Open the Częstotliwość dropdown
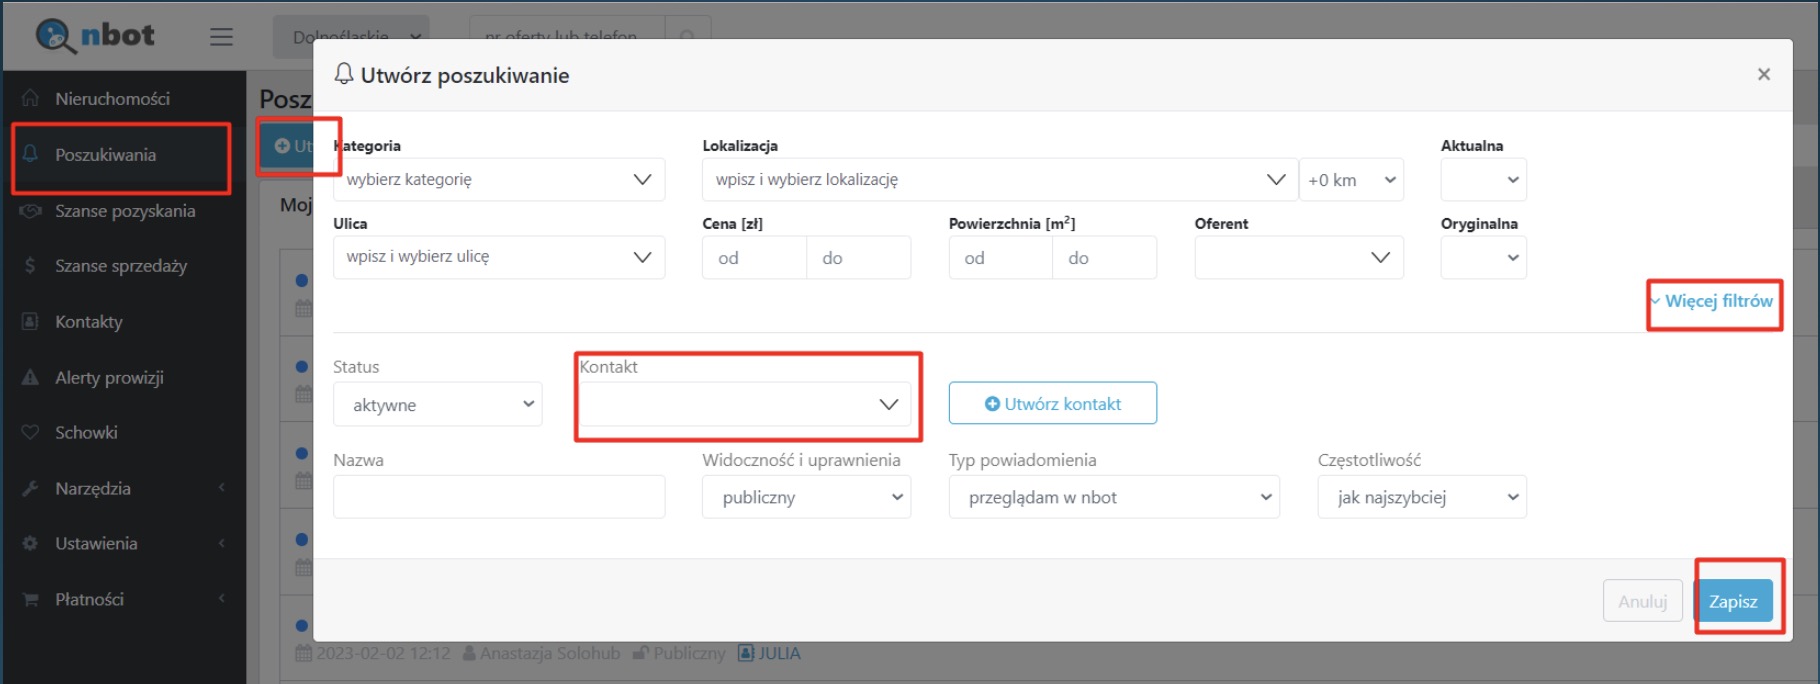Screen dimensions: 1820x684 1422,497
